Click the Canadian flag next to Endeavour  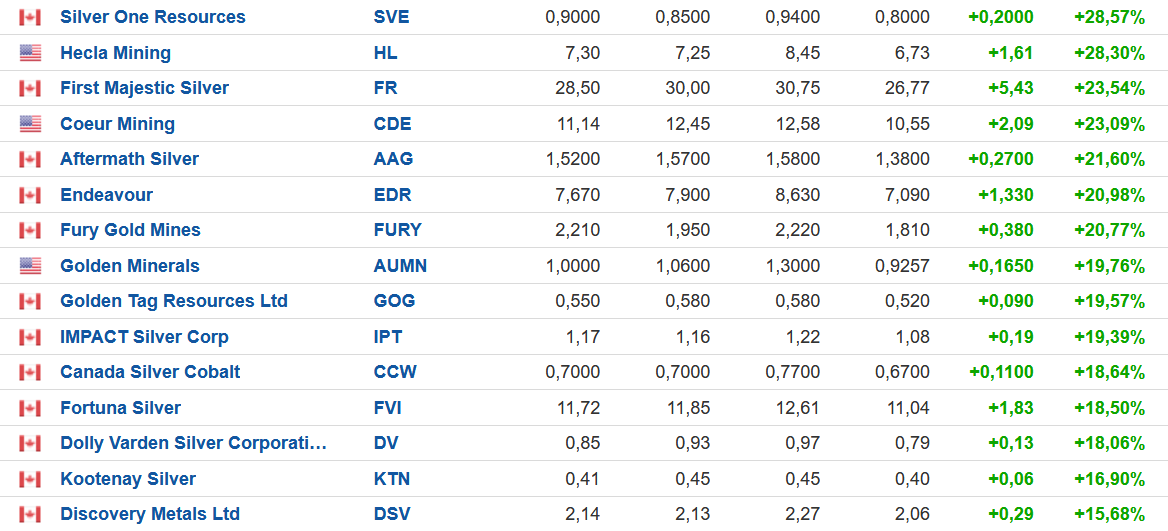point(30,195)
